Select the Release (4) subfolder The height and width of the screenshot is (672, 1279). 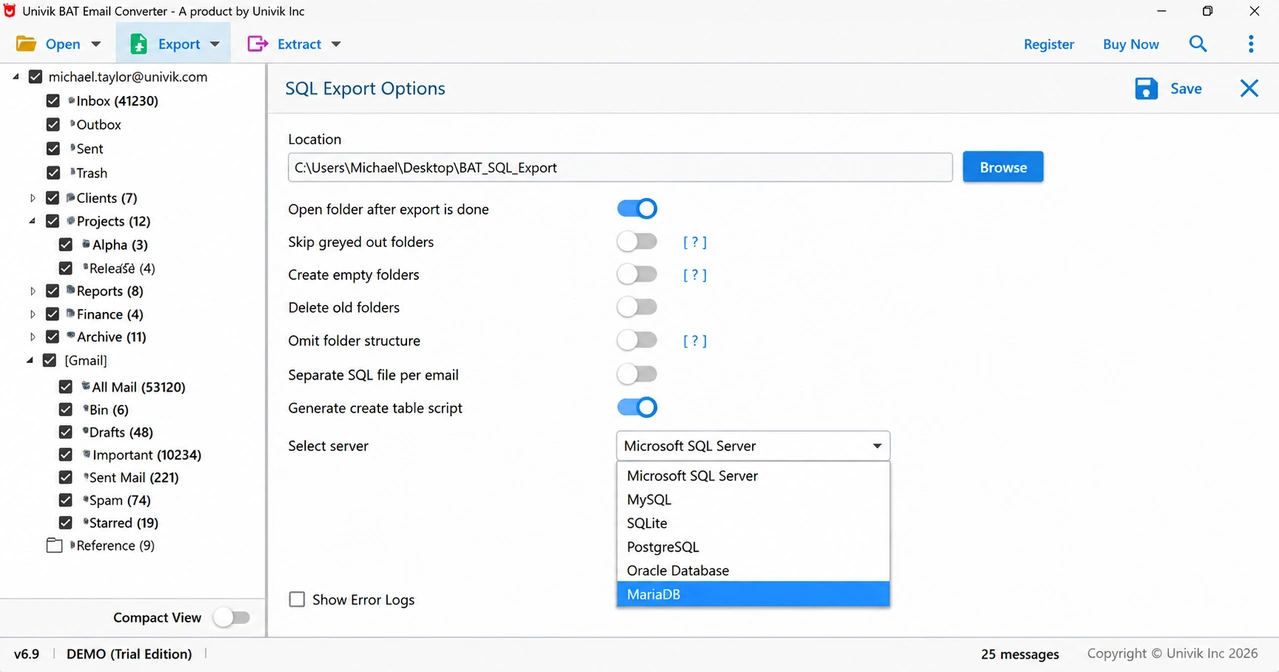(x=122, y=268)
